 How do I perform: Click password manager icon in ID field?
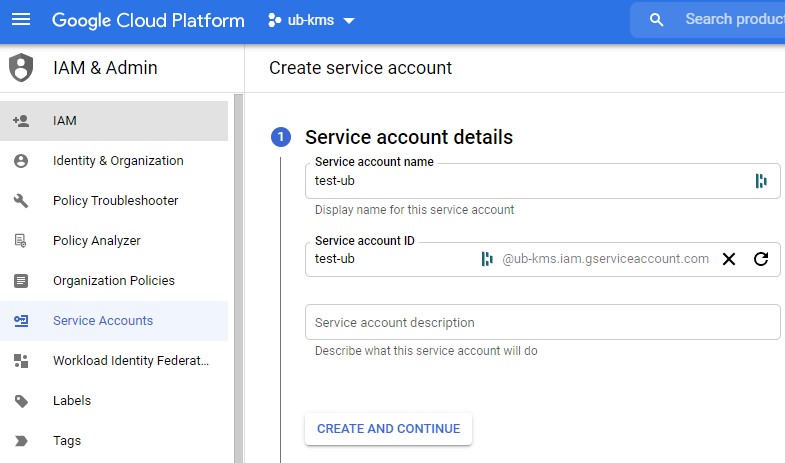click(x=487, y=259)
